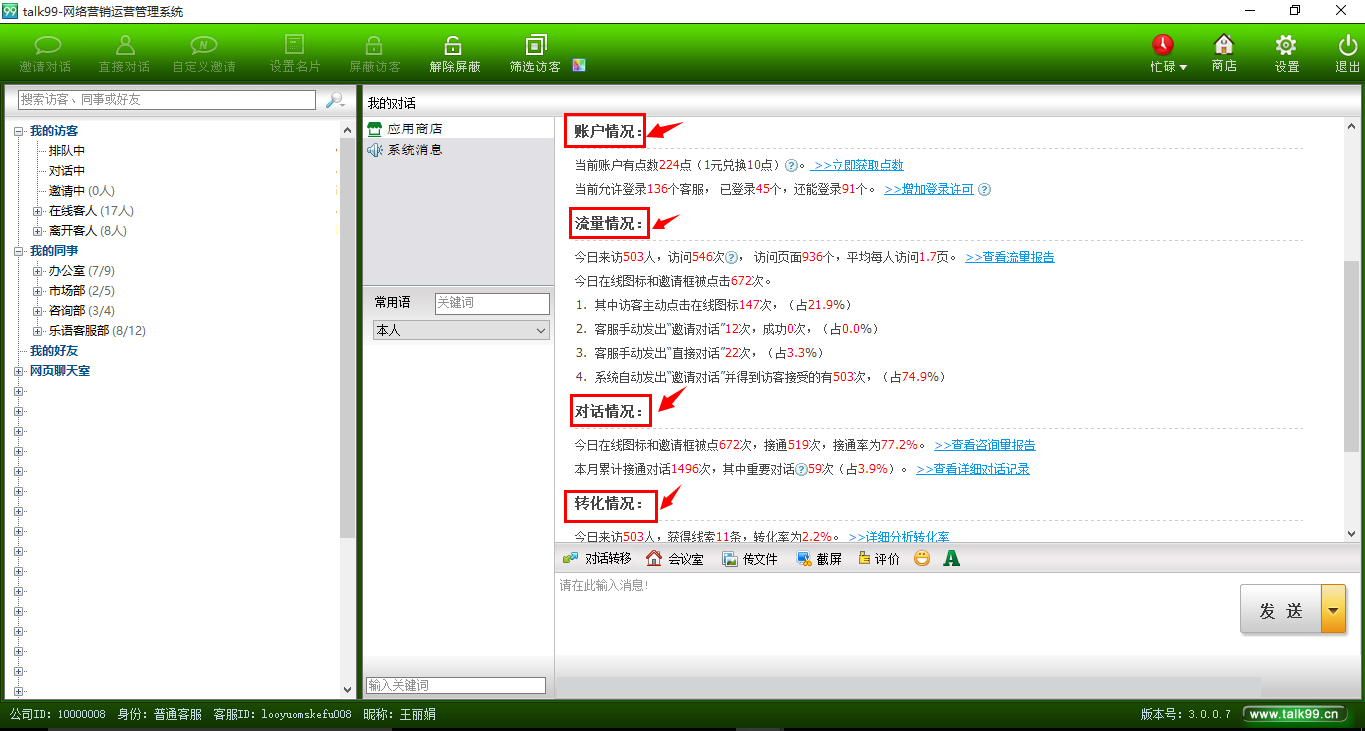Select 我的好友 tree item
This screenshot has width=1365, height=731.
click(54, 351)
